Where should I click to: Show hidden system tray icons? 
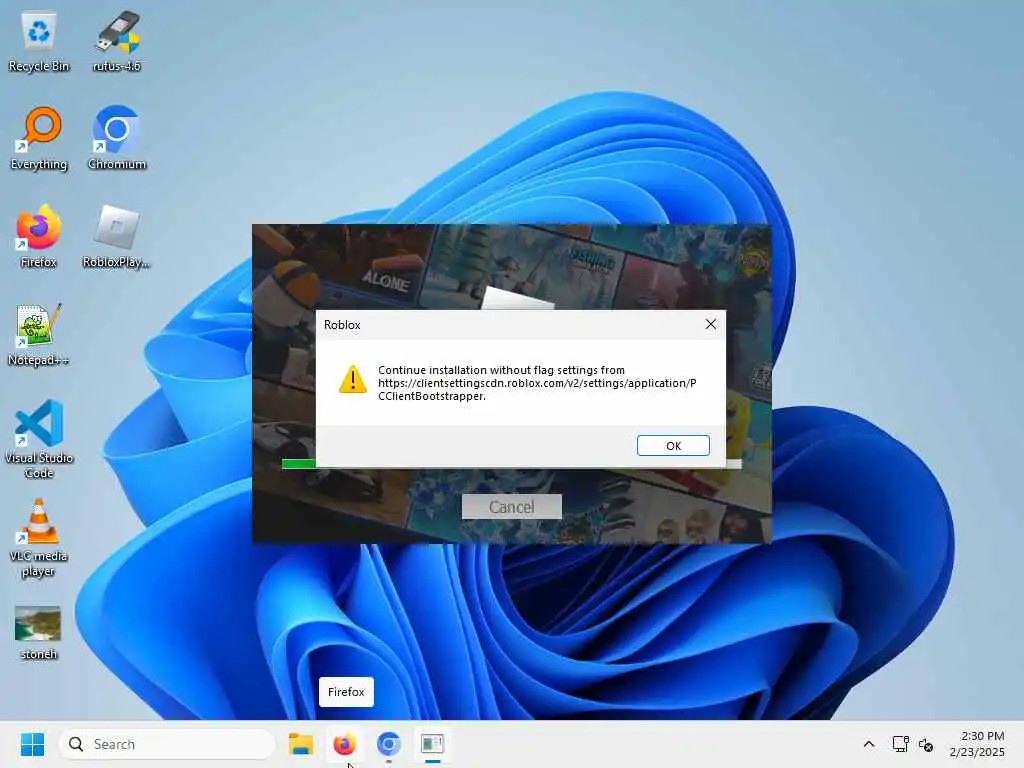869,744
